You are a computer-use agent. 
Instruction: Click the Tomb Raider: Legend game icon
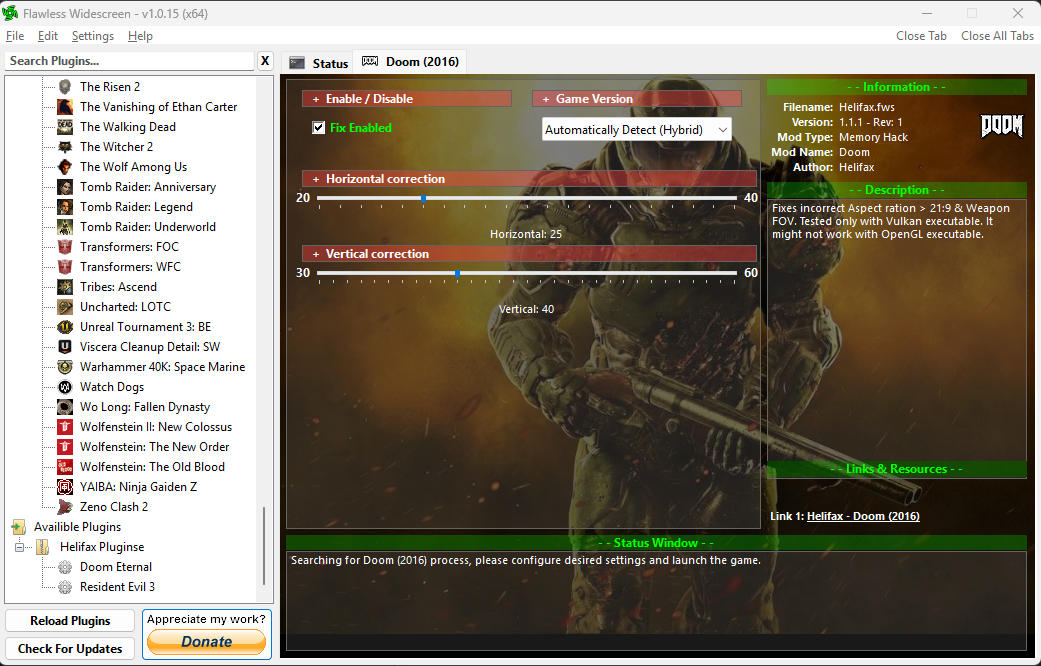tap(65, 207)
